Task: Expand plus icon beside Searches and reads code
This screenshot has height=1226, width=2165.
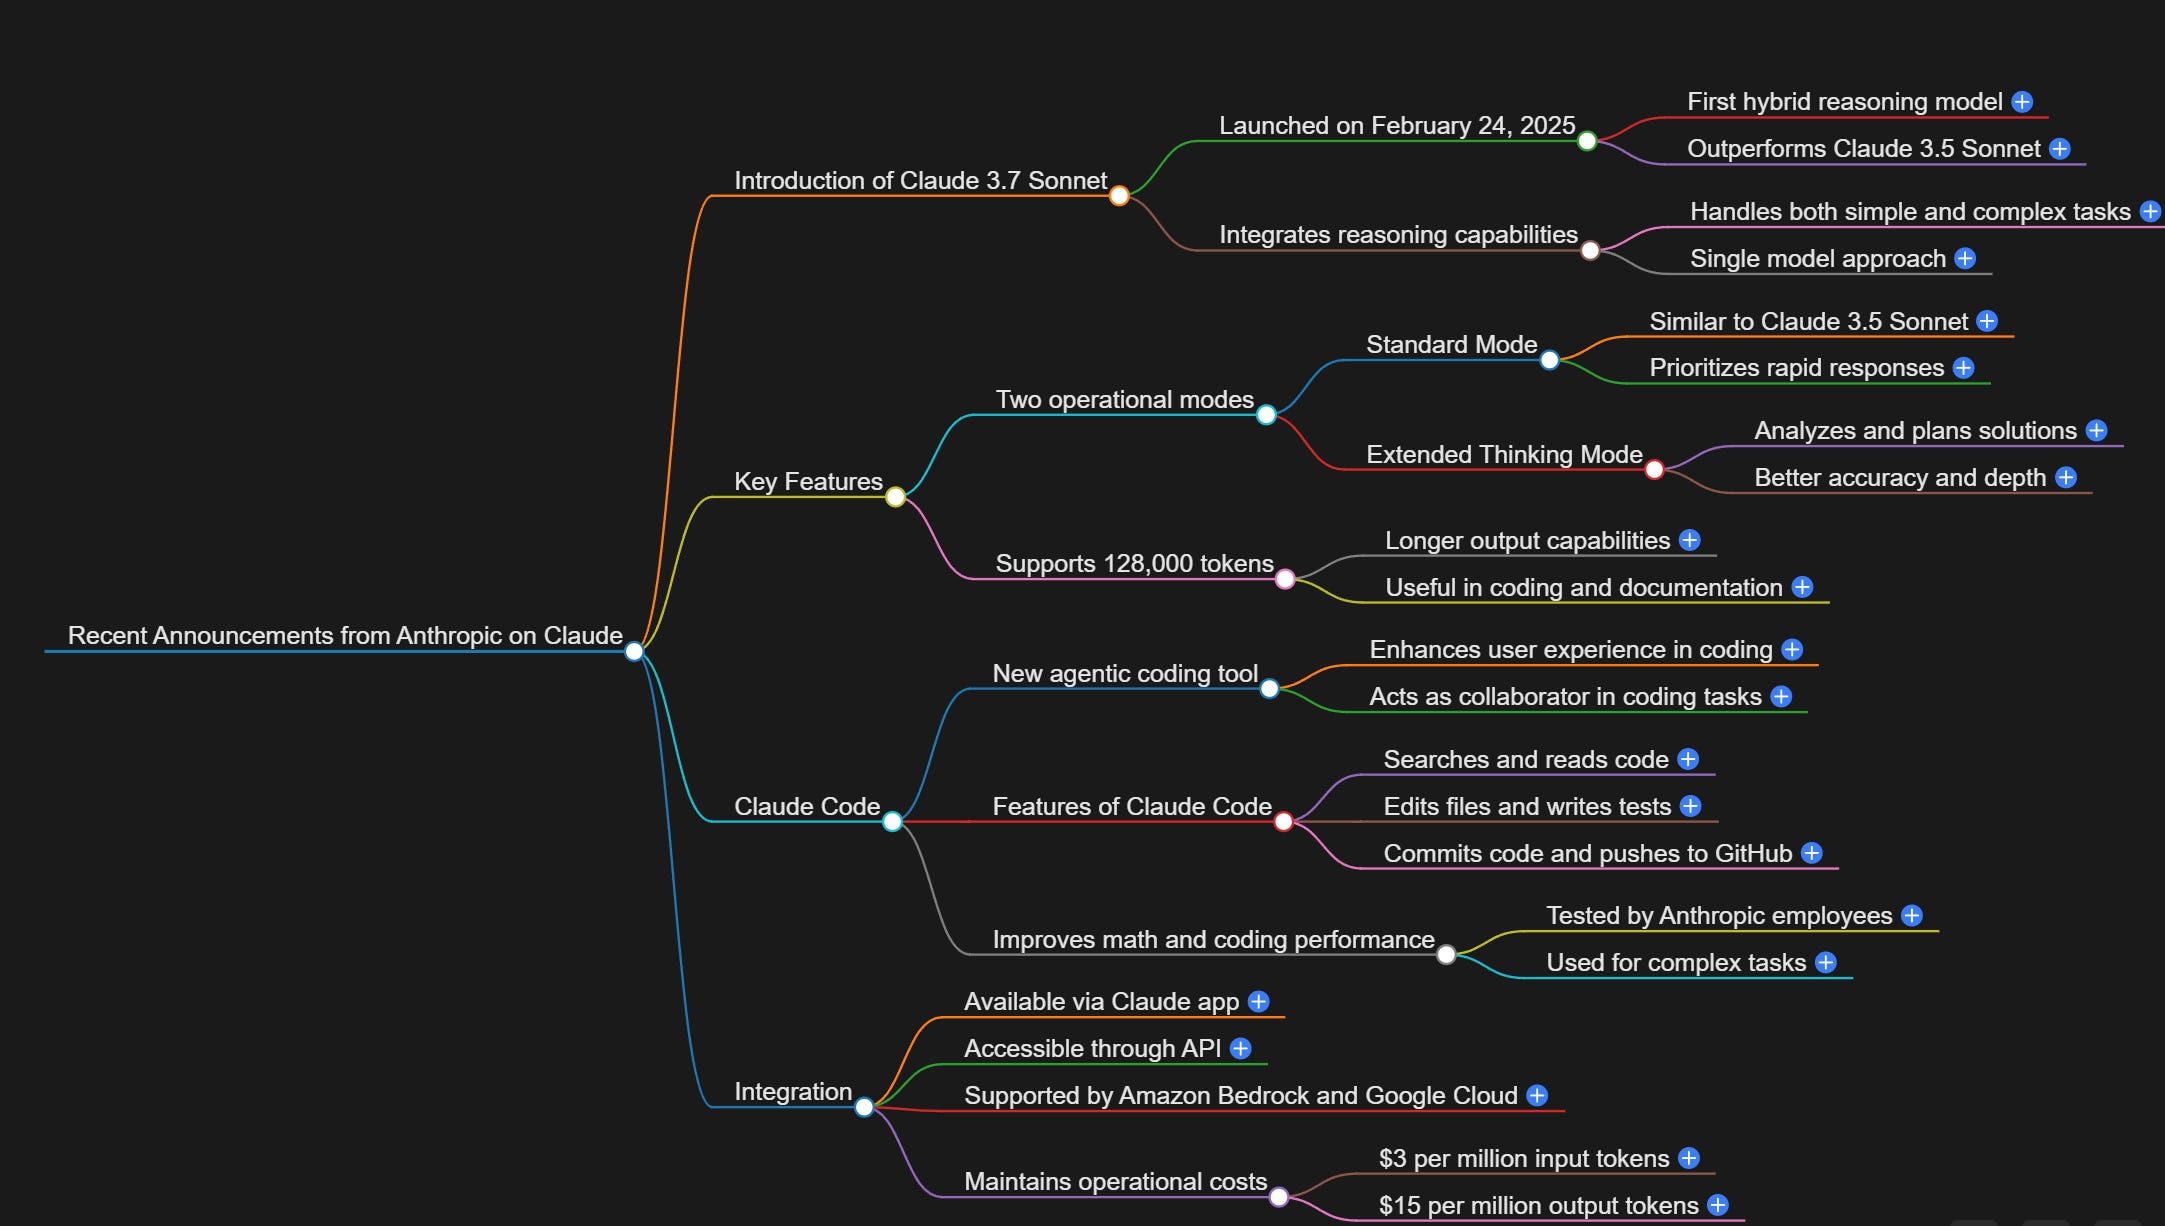Action: click(1688, 759)
